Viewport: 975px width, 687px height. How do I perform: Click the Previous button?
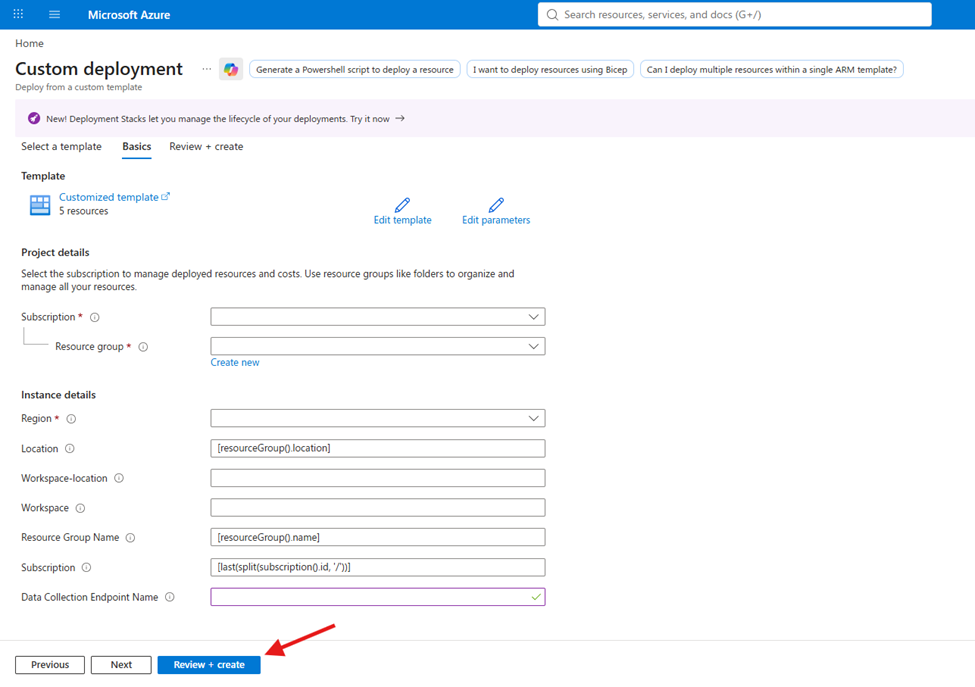pos(50,665)
